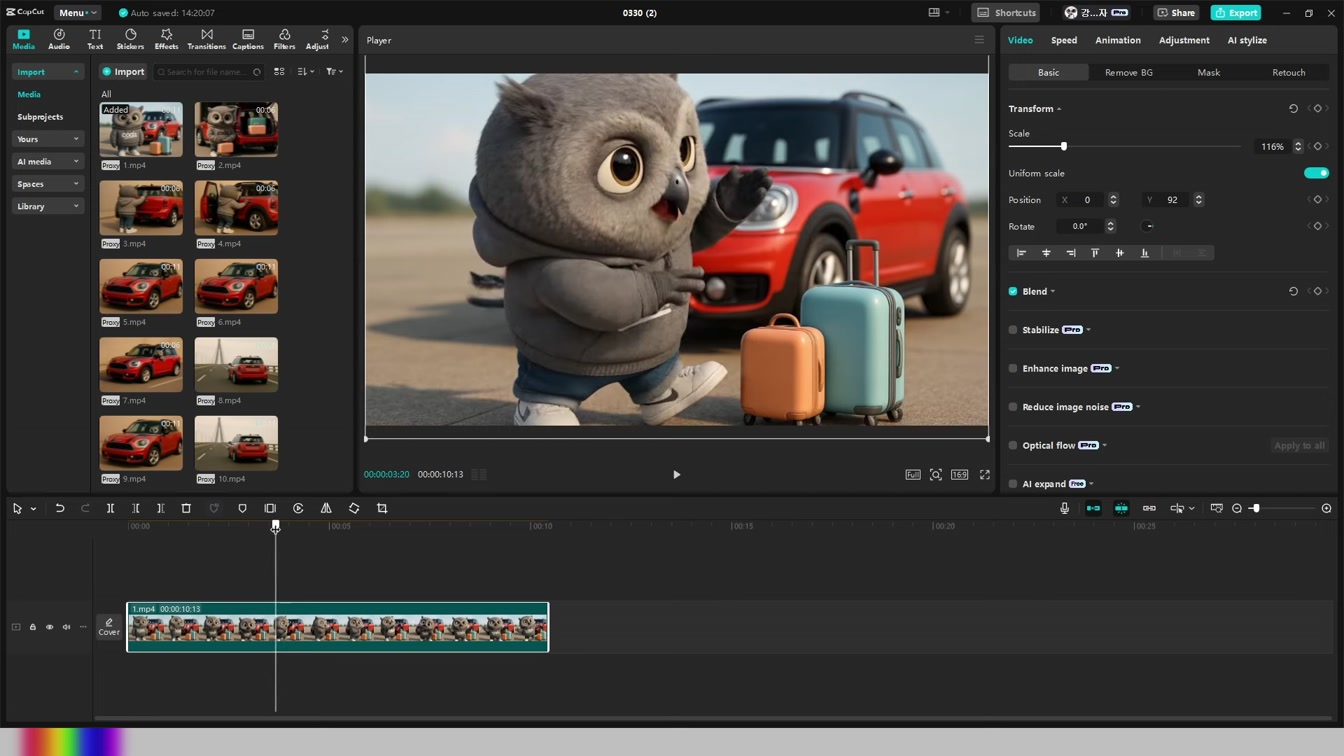The height and width of the screenshot is (756, 1344).
Task: Click the 16:9 aspect ratio icon
Action: pos(959,475)
